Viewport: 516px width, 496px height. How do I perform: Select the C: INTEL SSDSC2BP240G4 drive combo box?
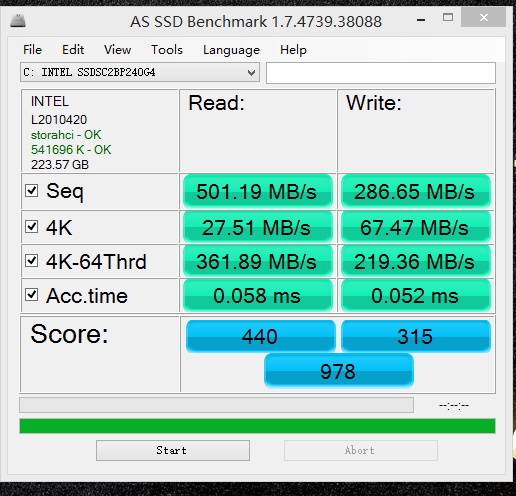140,72
